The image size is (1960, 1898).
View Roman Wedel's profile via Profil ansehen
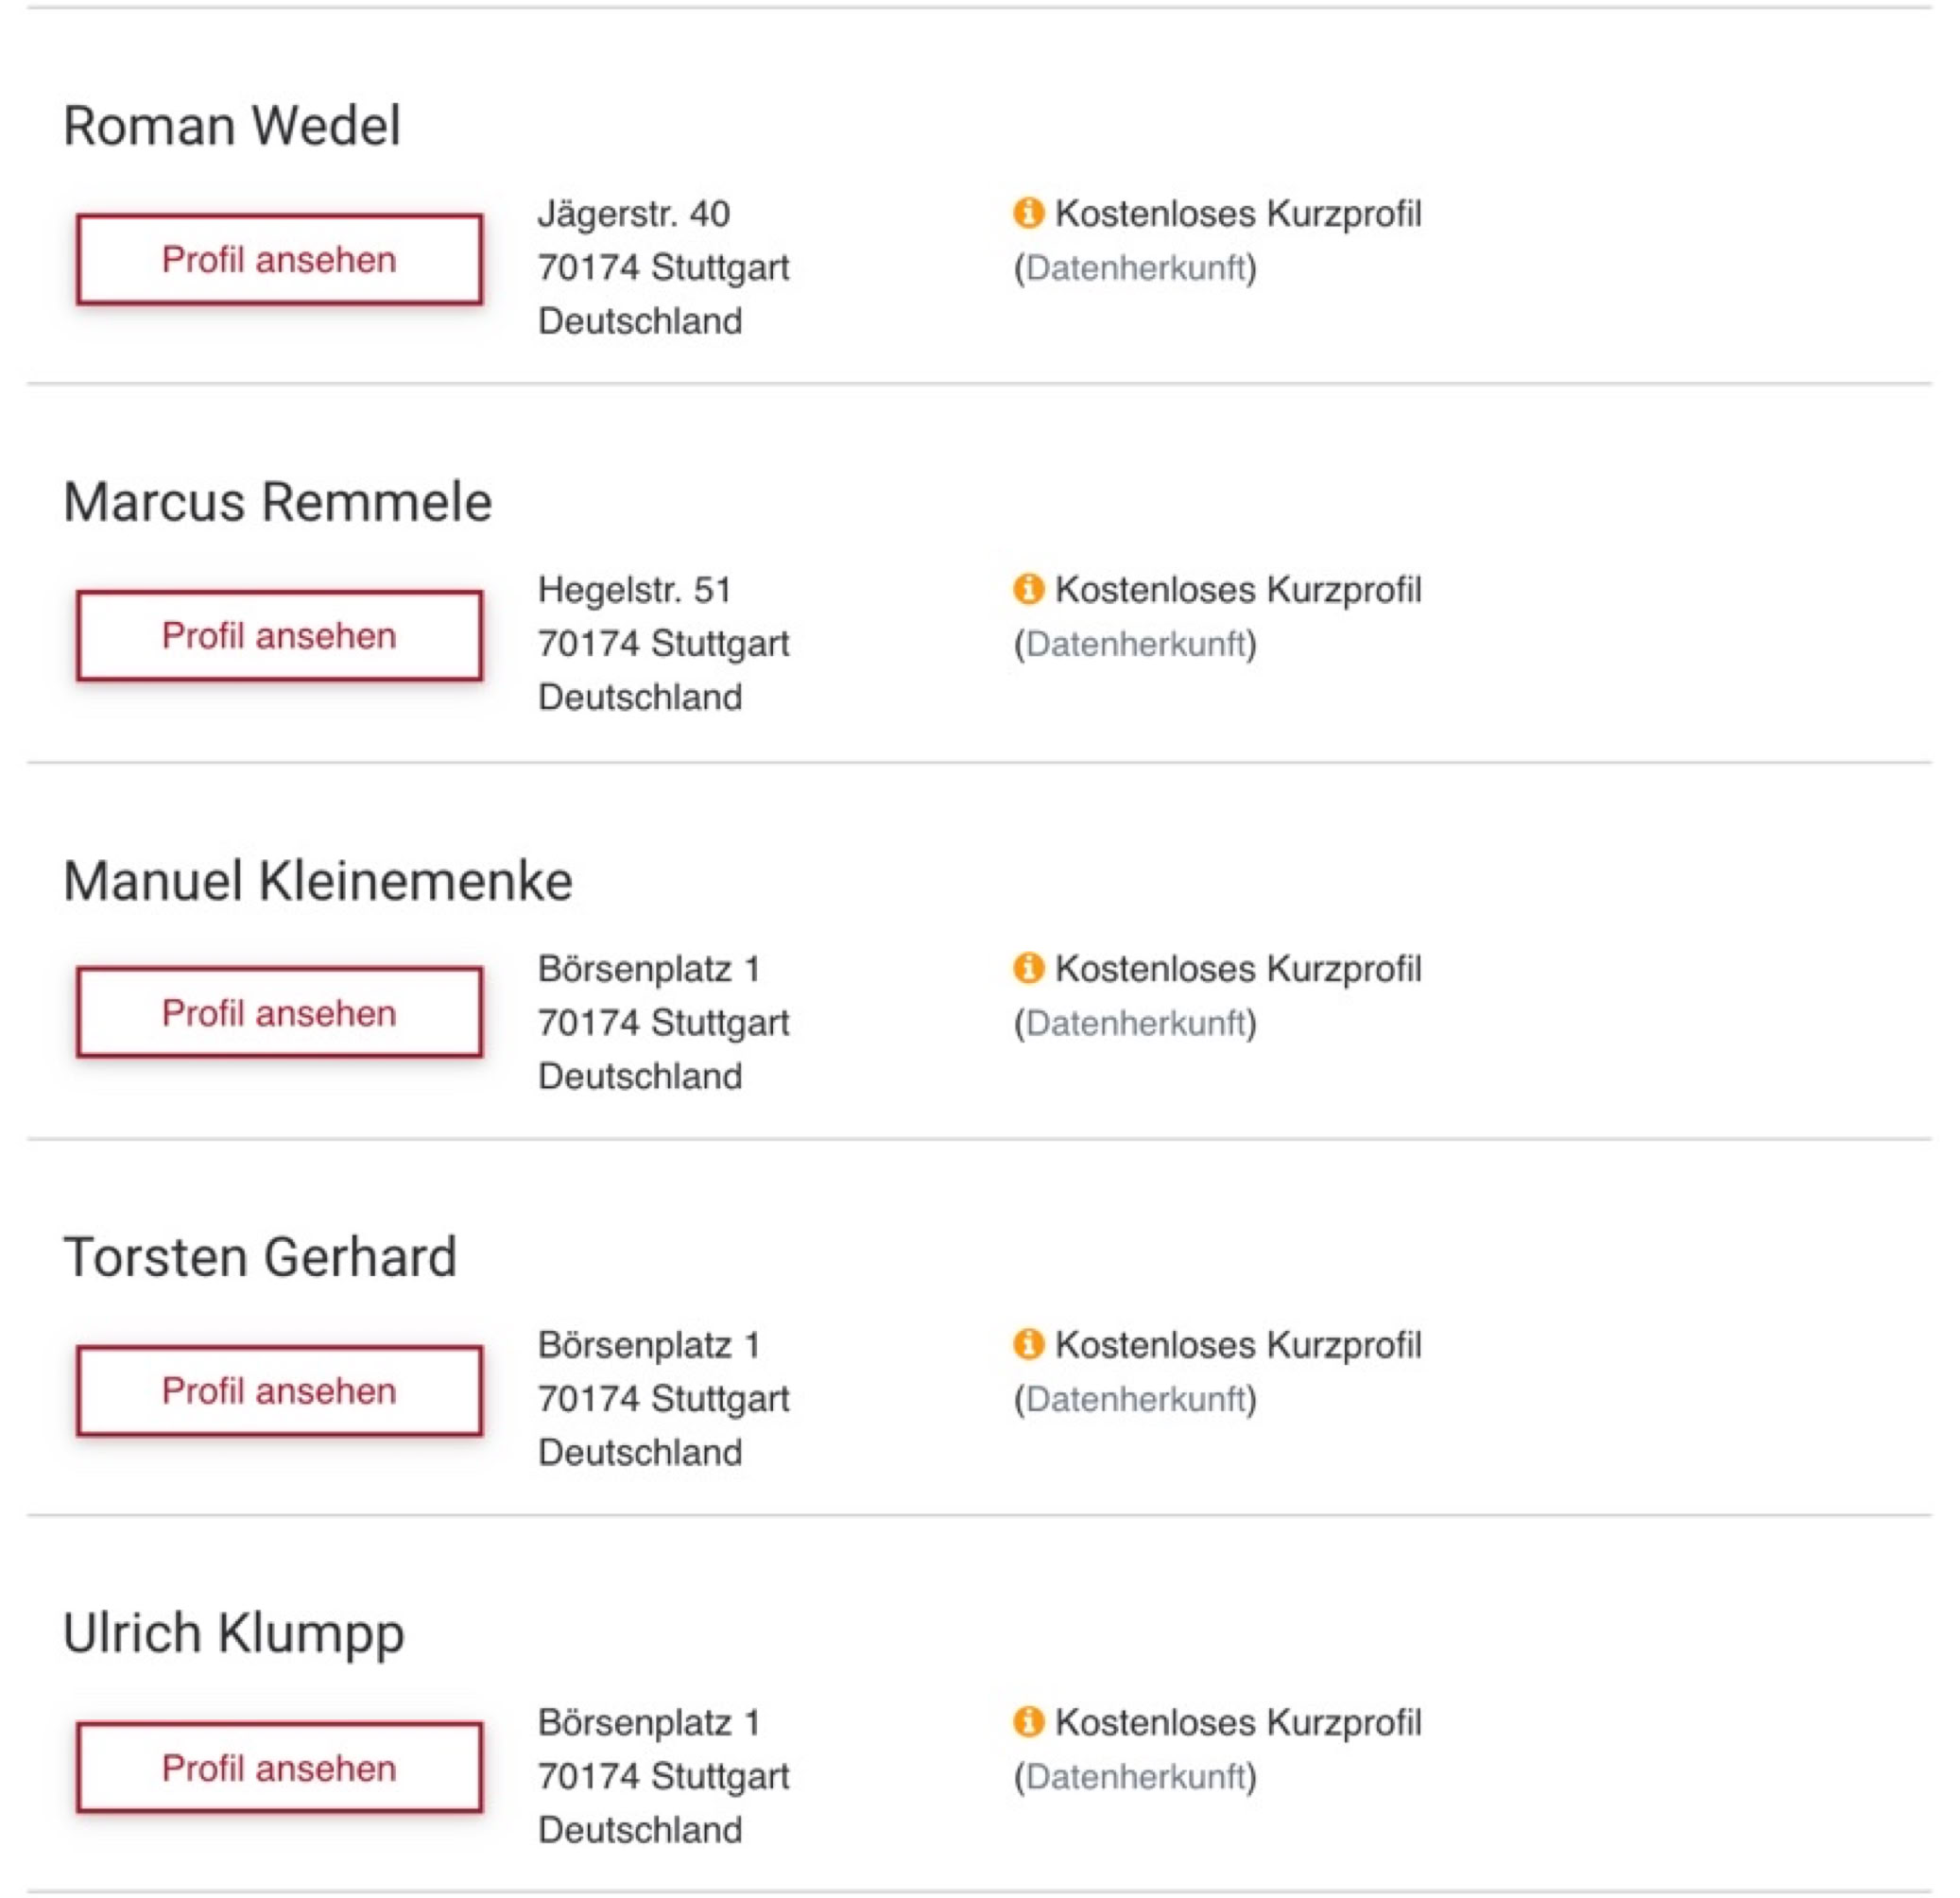point(279,259)
